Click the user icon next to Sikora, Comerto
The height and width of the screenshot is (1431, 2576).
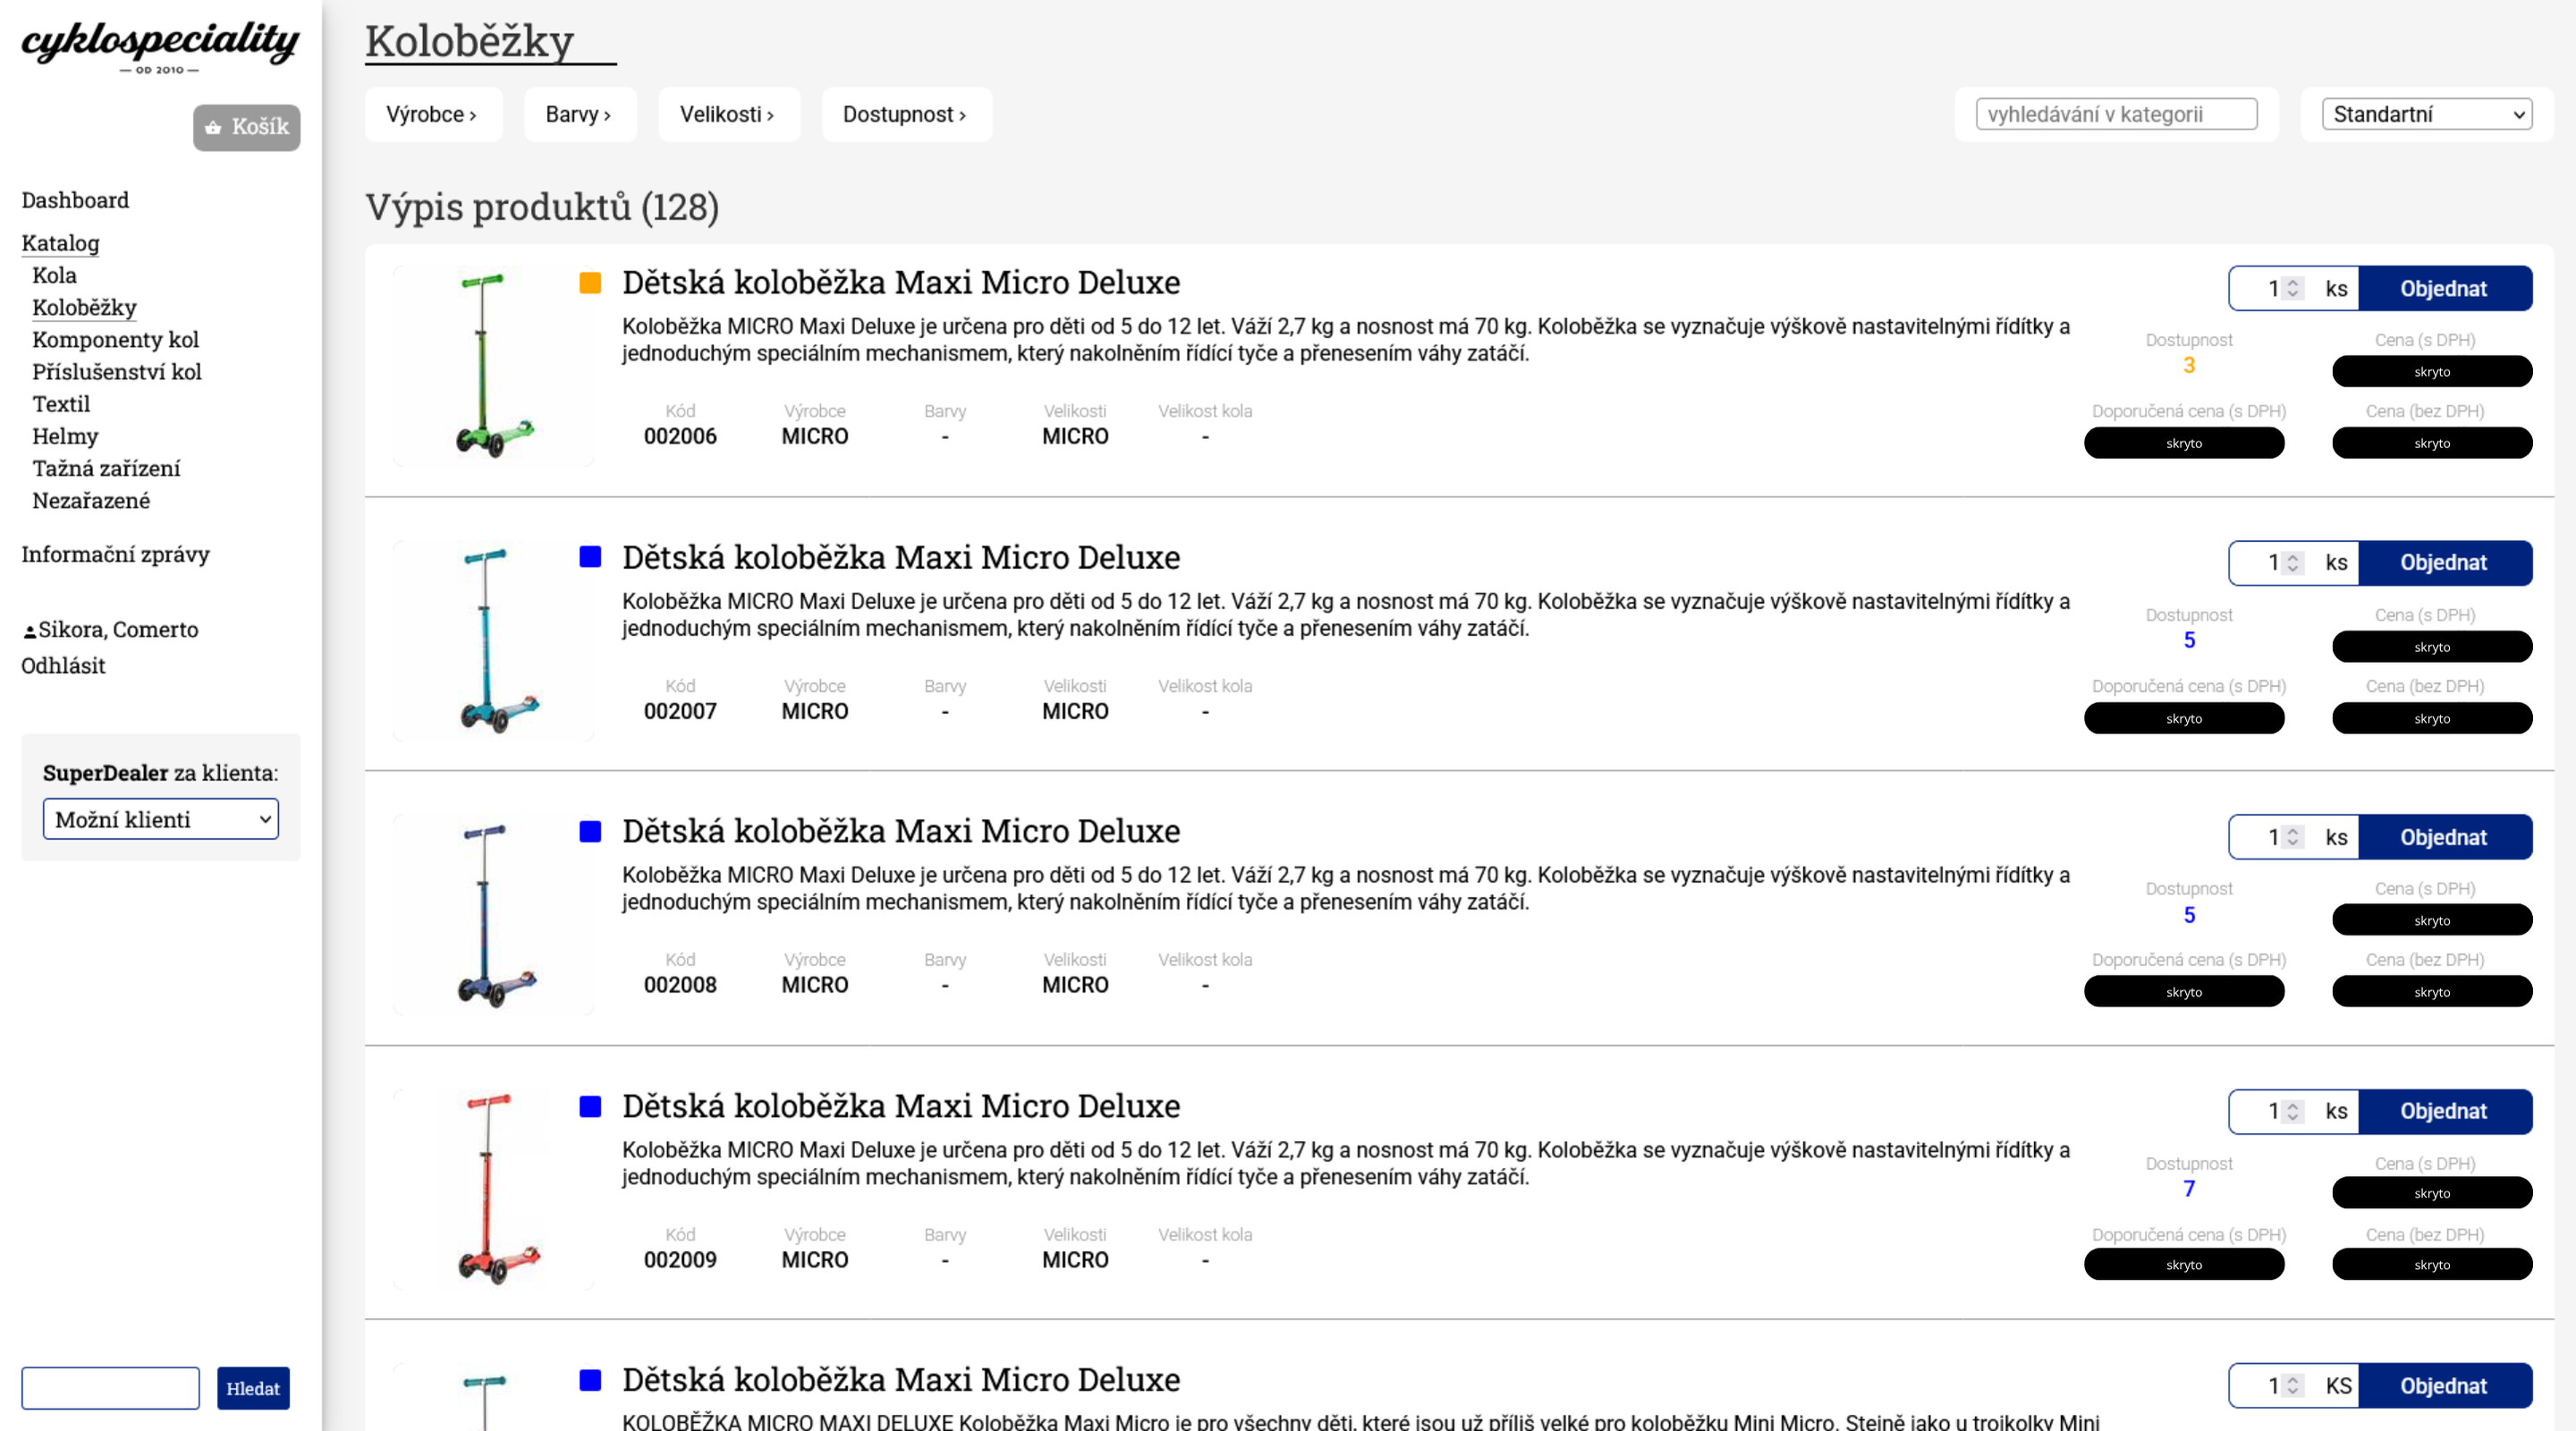pyautogui.click(x=29, y=631)
